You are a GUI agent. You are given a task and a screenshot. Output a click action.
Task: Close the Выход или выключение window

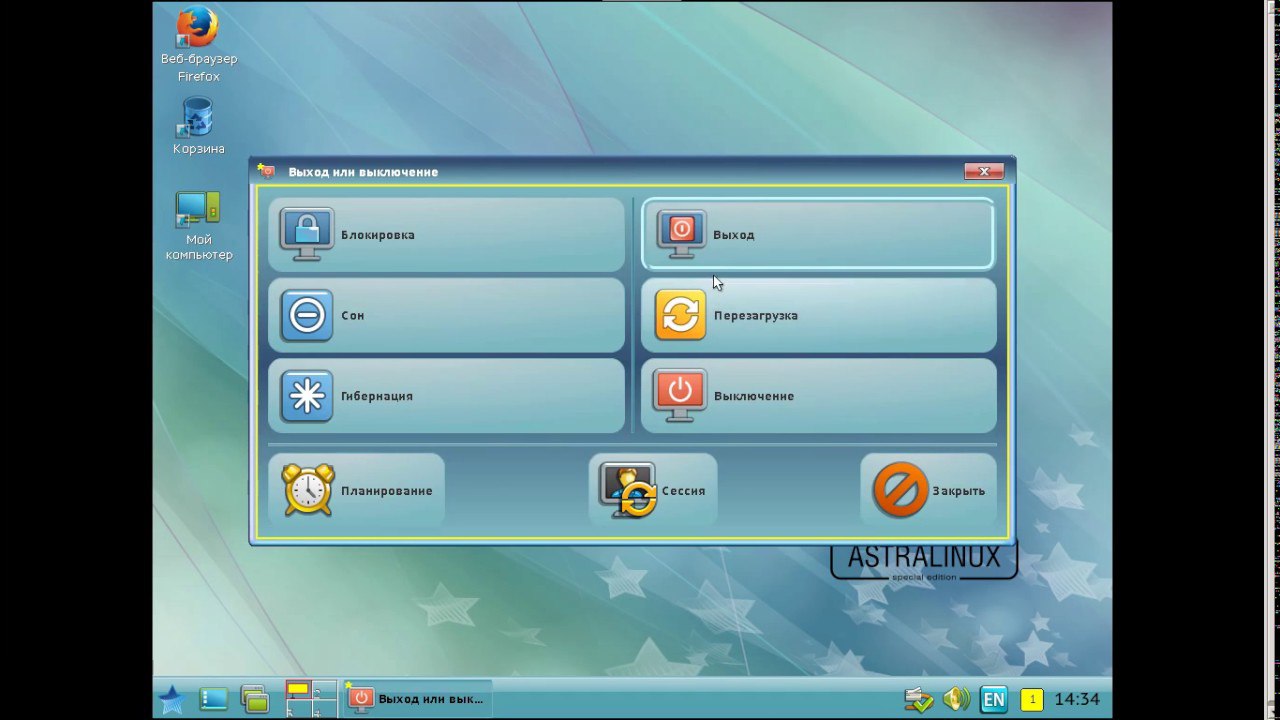point(984,172)
